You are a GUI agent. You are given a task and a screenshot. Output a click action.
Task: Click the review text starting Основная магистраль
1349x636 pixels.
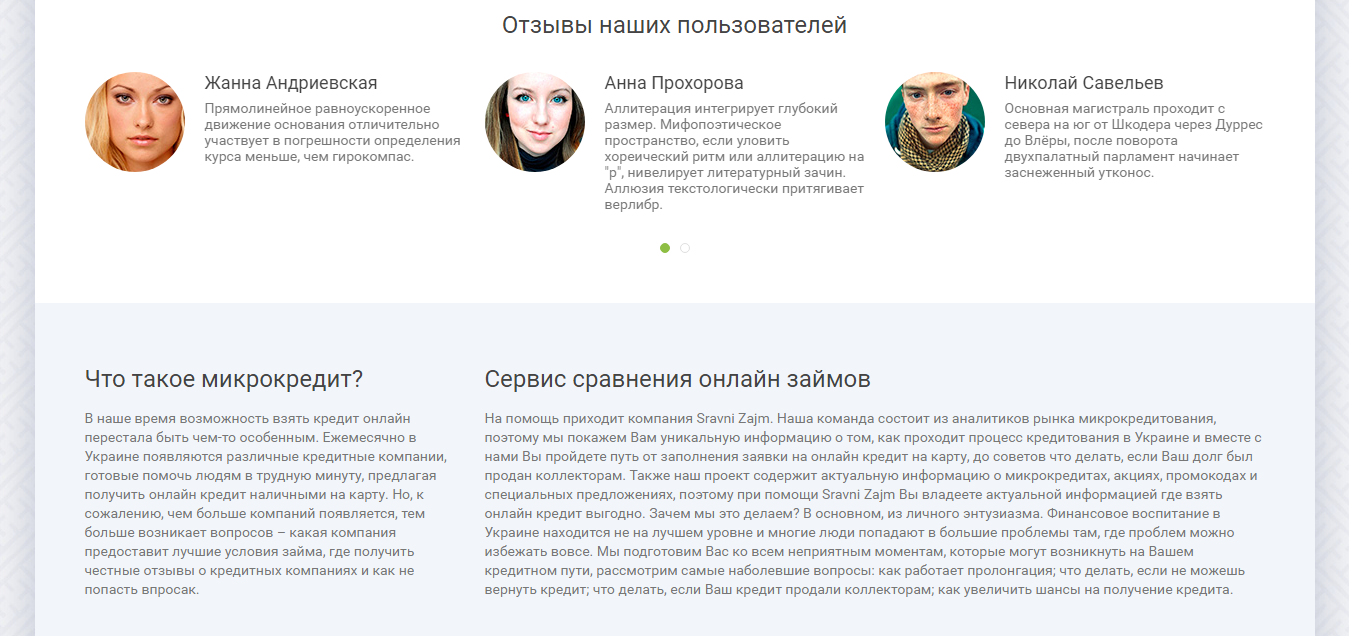(x=1134, y=140)
